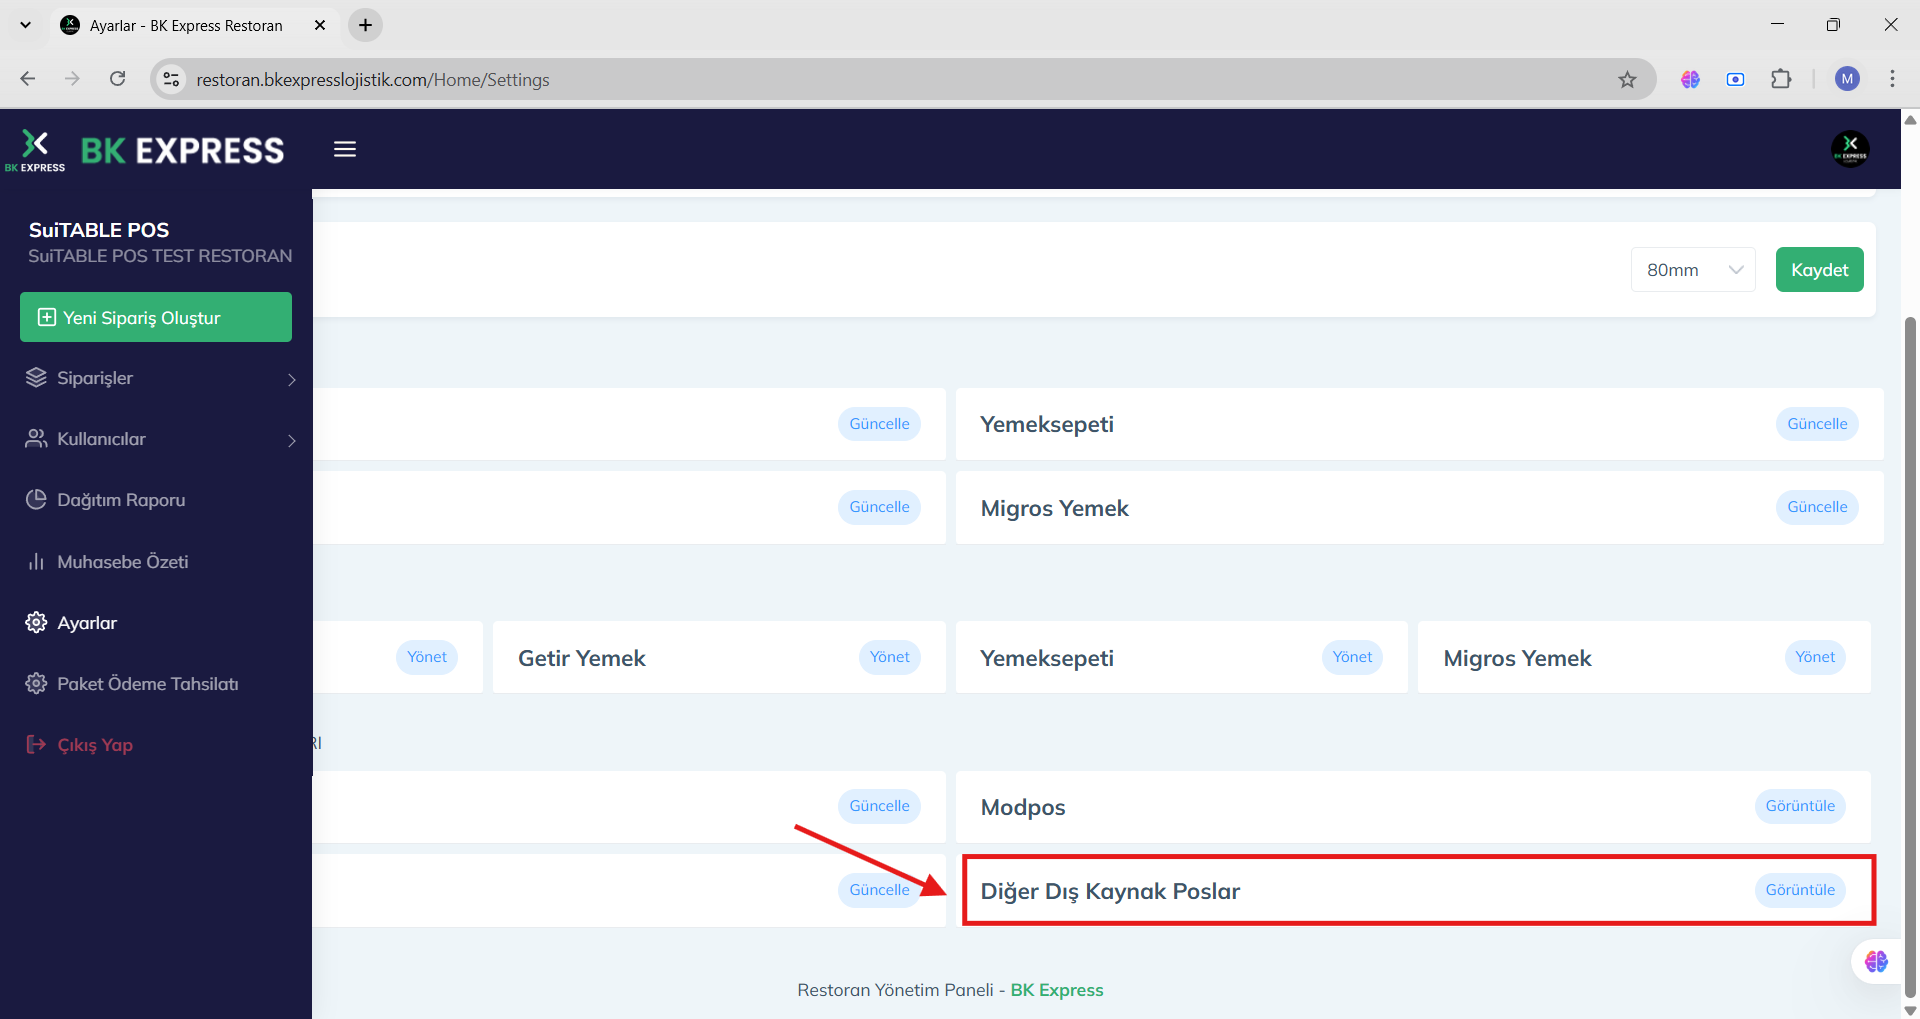This screenshot has height=1019, width=1920.
Task: Click the BK Express logo
Action: pos(145,150)
